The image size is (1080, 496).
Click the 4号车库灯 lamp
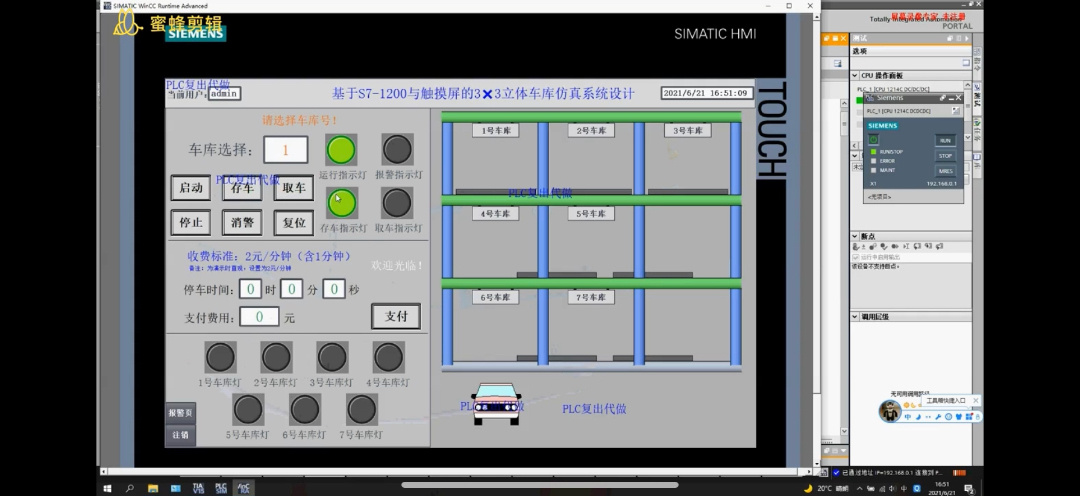pyautogui.click(x=388, y=358)
